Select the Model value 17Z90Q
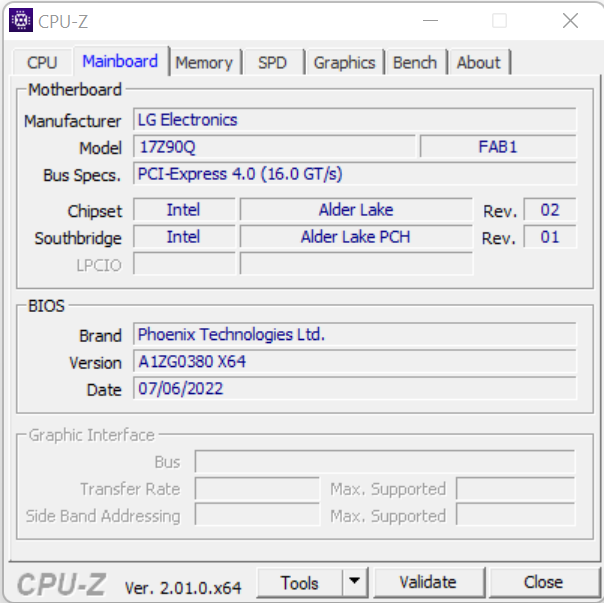The width and height of the screenshot is (604, 603). coord(274,146)
